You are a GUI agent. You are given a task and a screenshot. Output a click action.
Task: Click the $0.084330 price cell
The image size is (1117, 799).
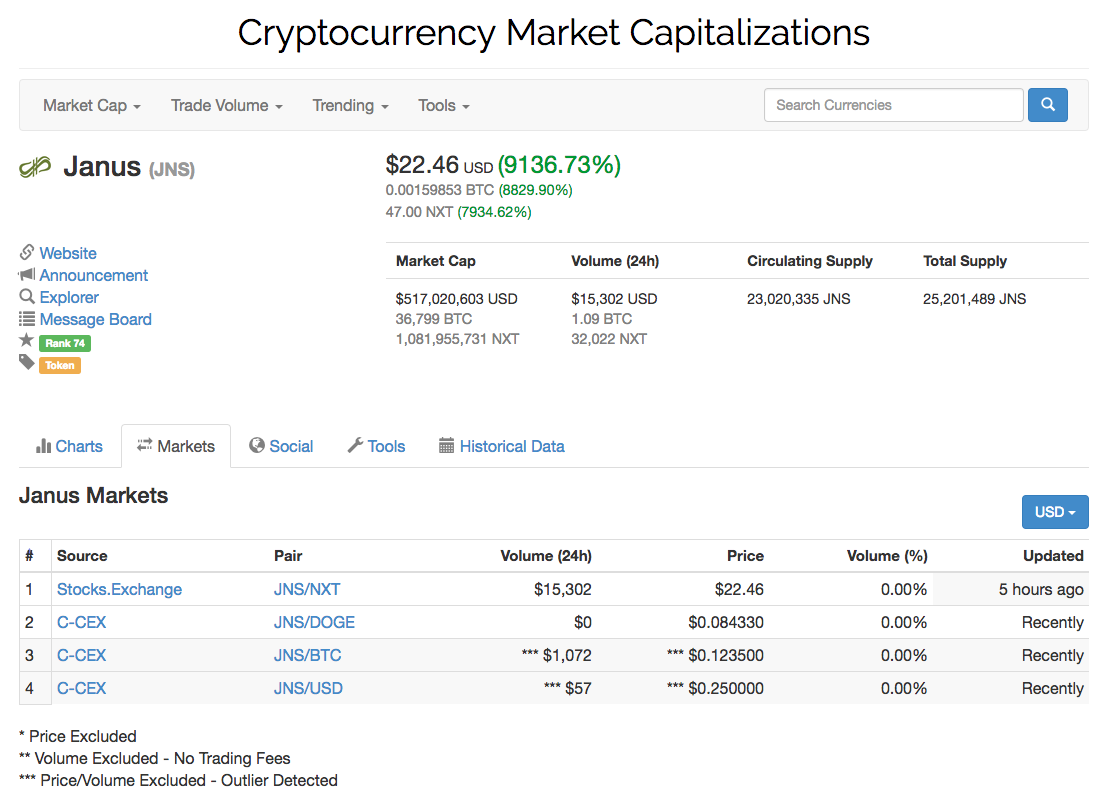pyautogui.click(x=726, y=622)
